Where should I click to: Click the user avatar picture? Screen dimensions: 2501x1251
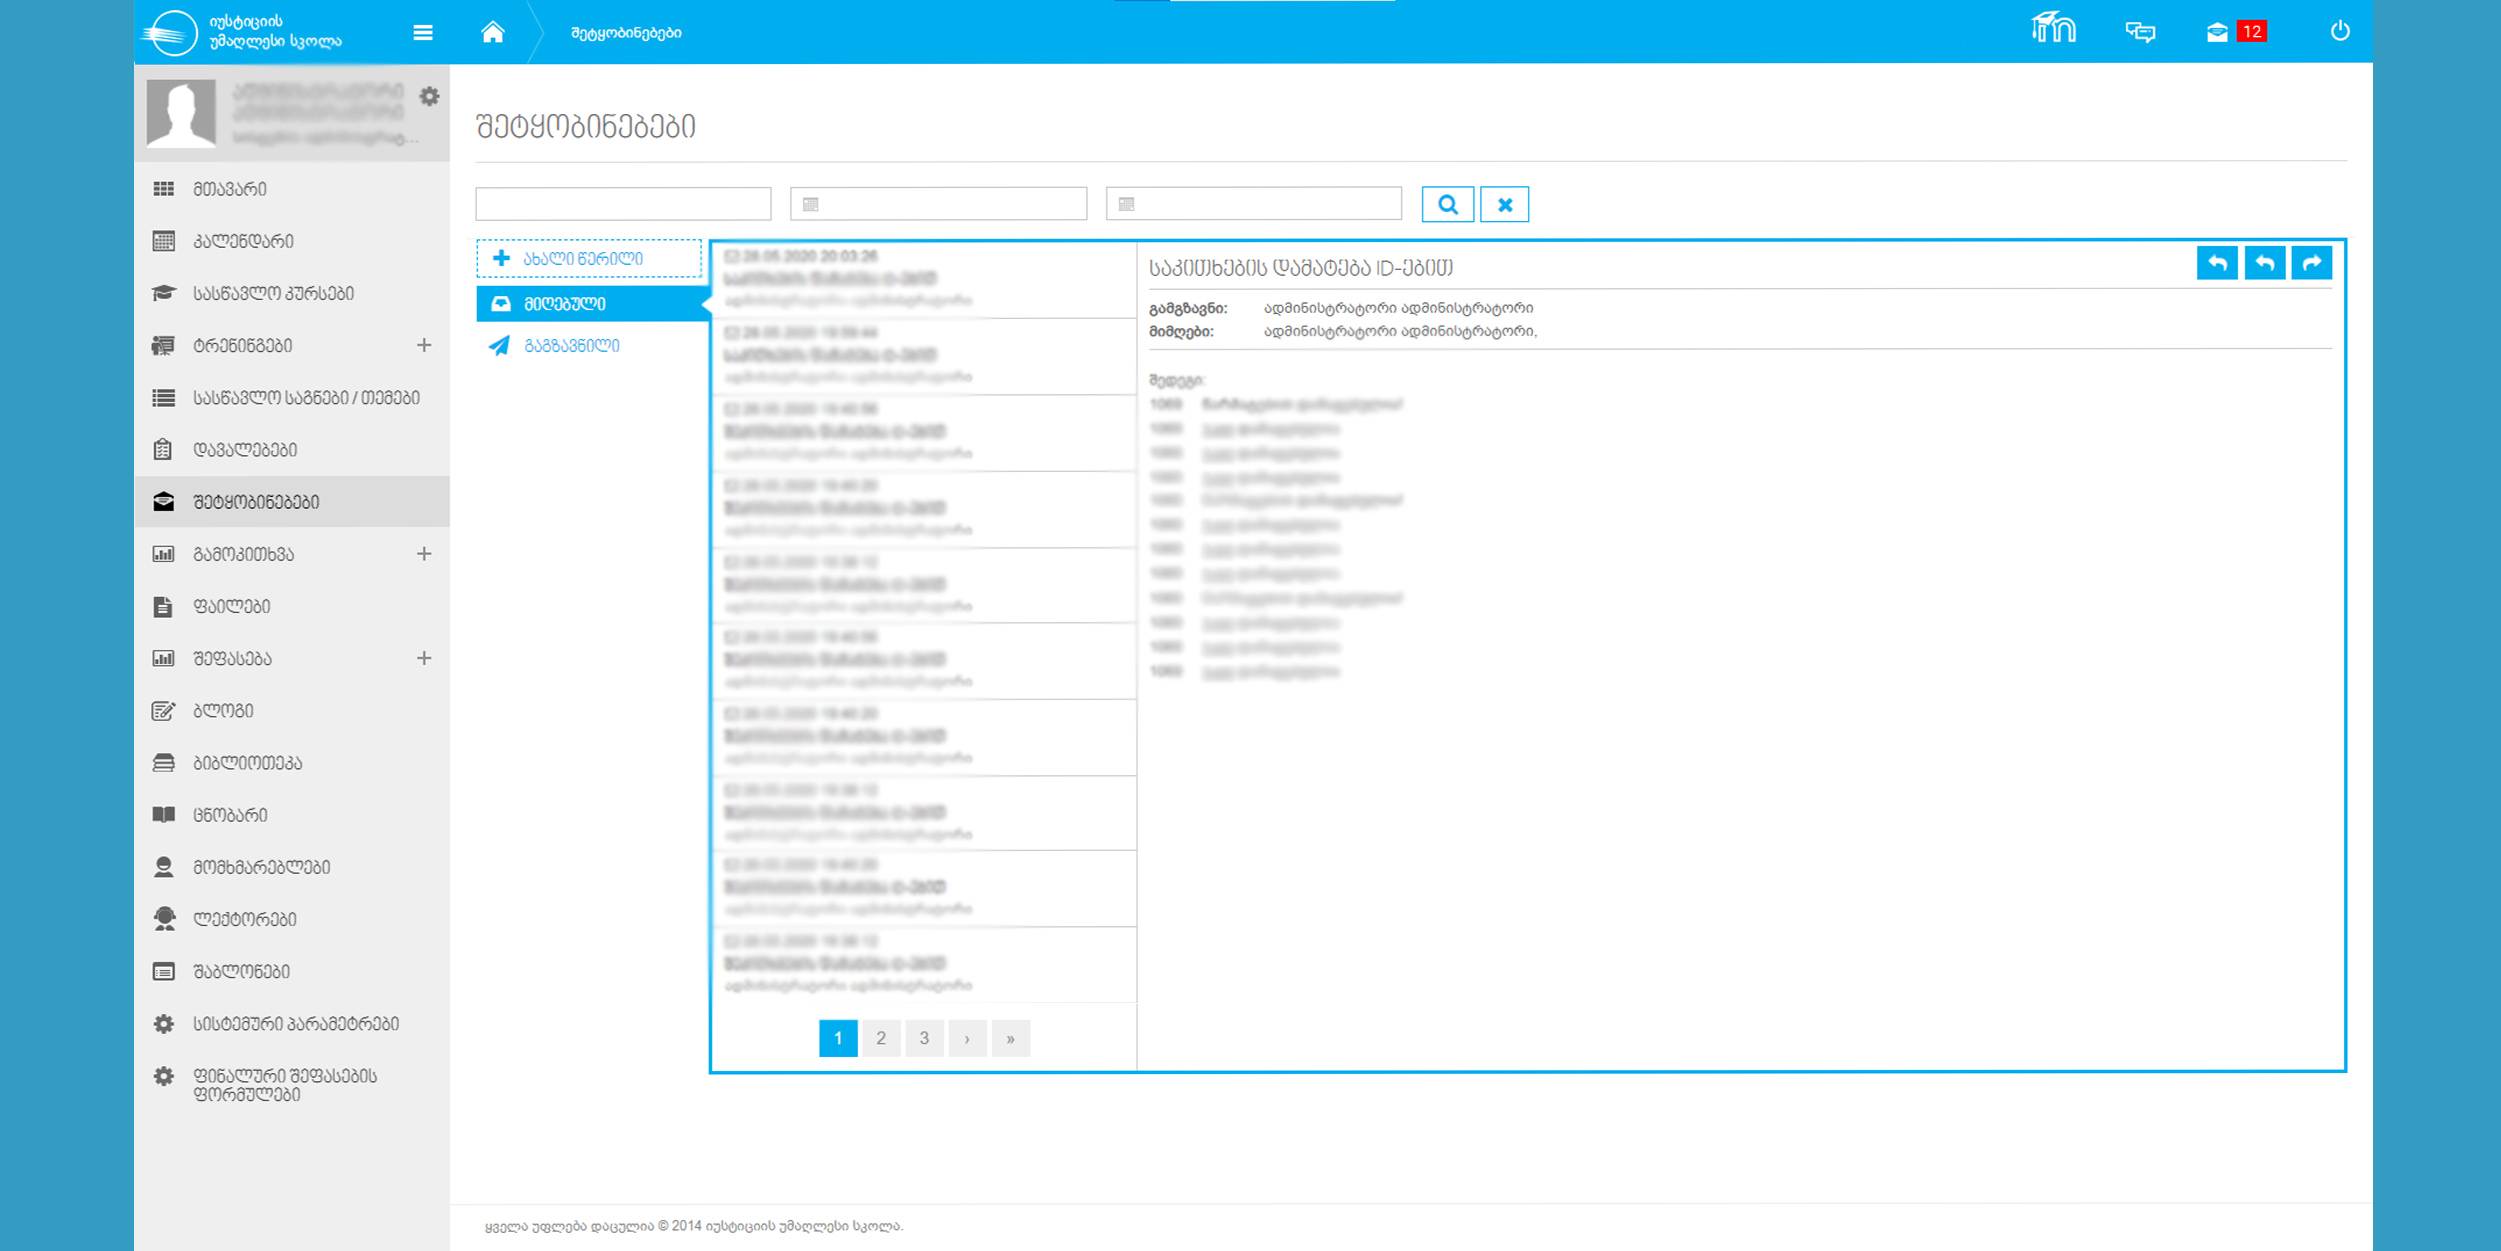pyautogui.click(x=181, y=113)
